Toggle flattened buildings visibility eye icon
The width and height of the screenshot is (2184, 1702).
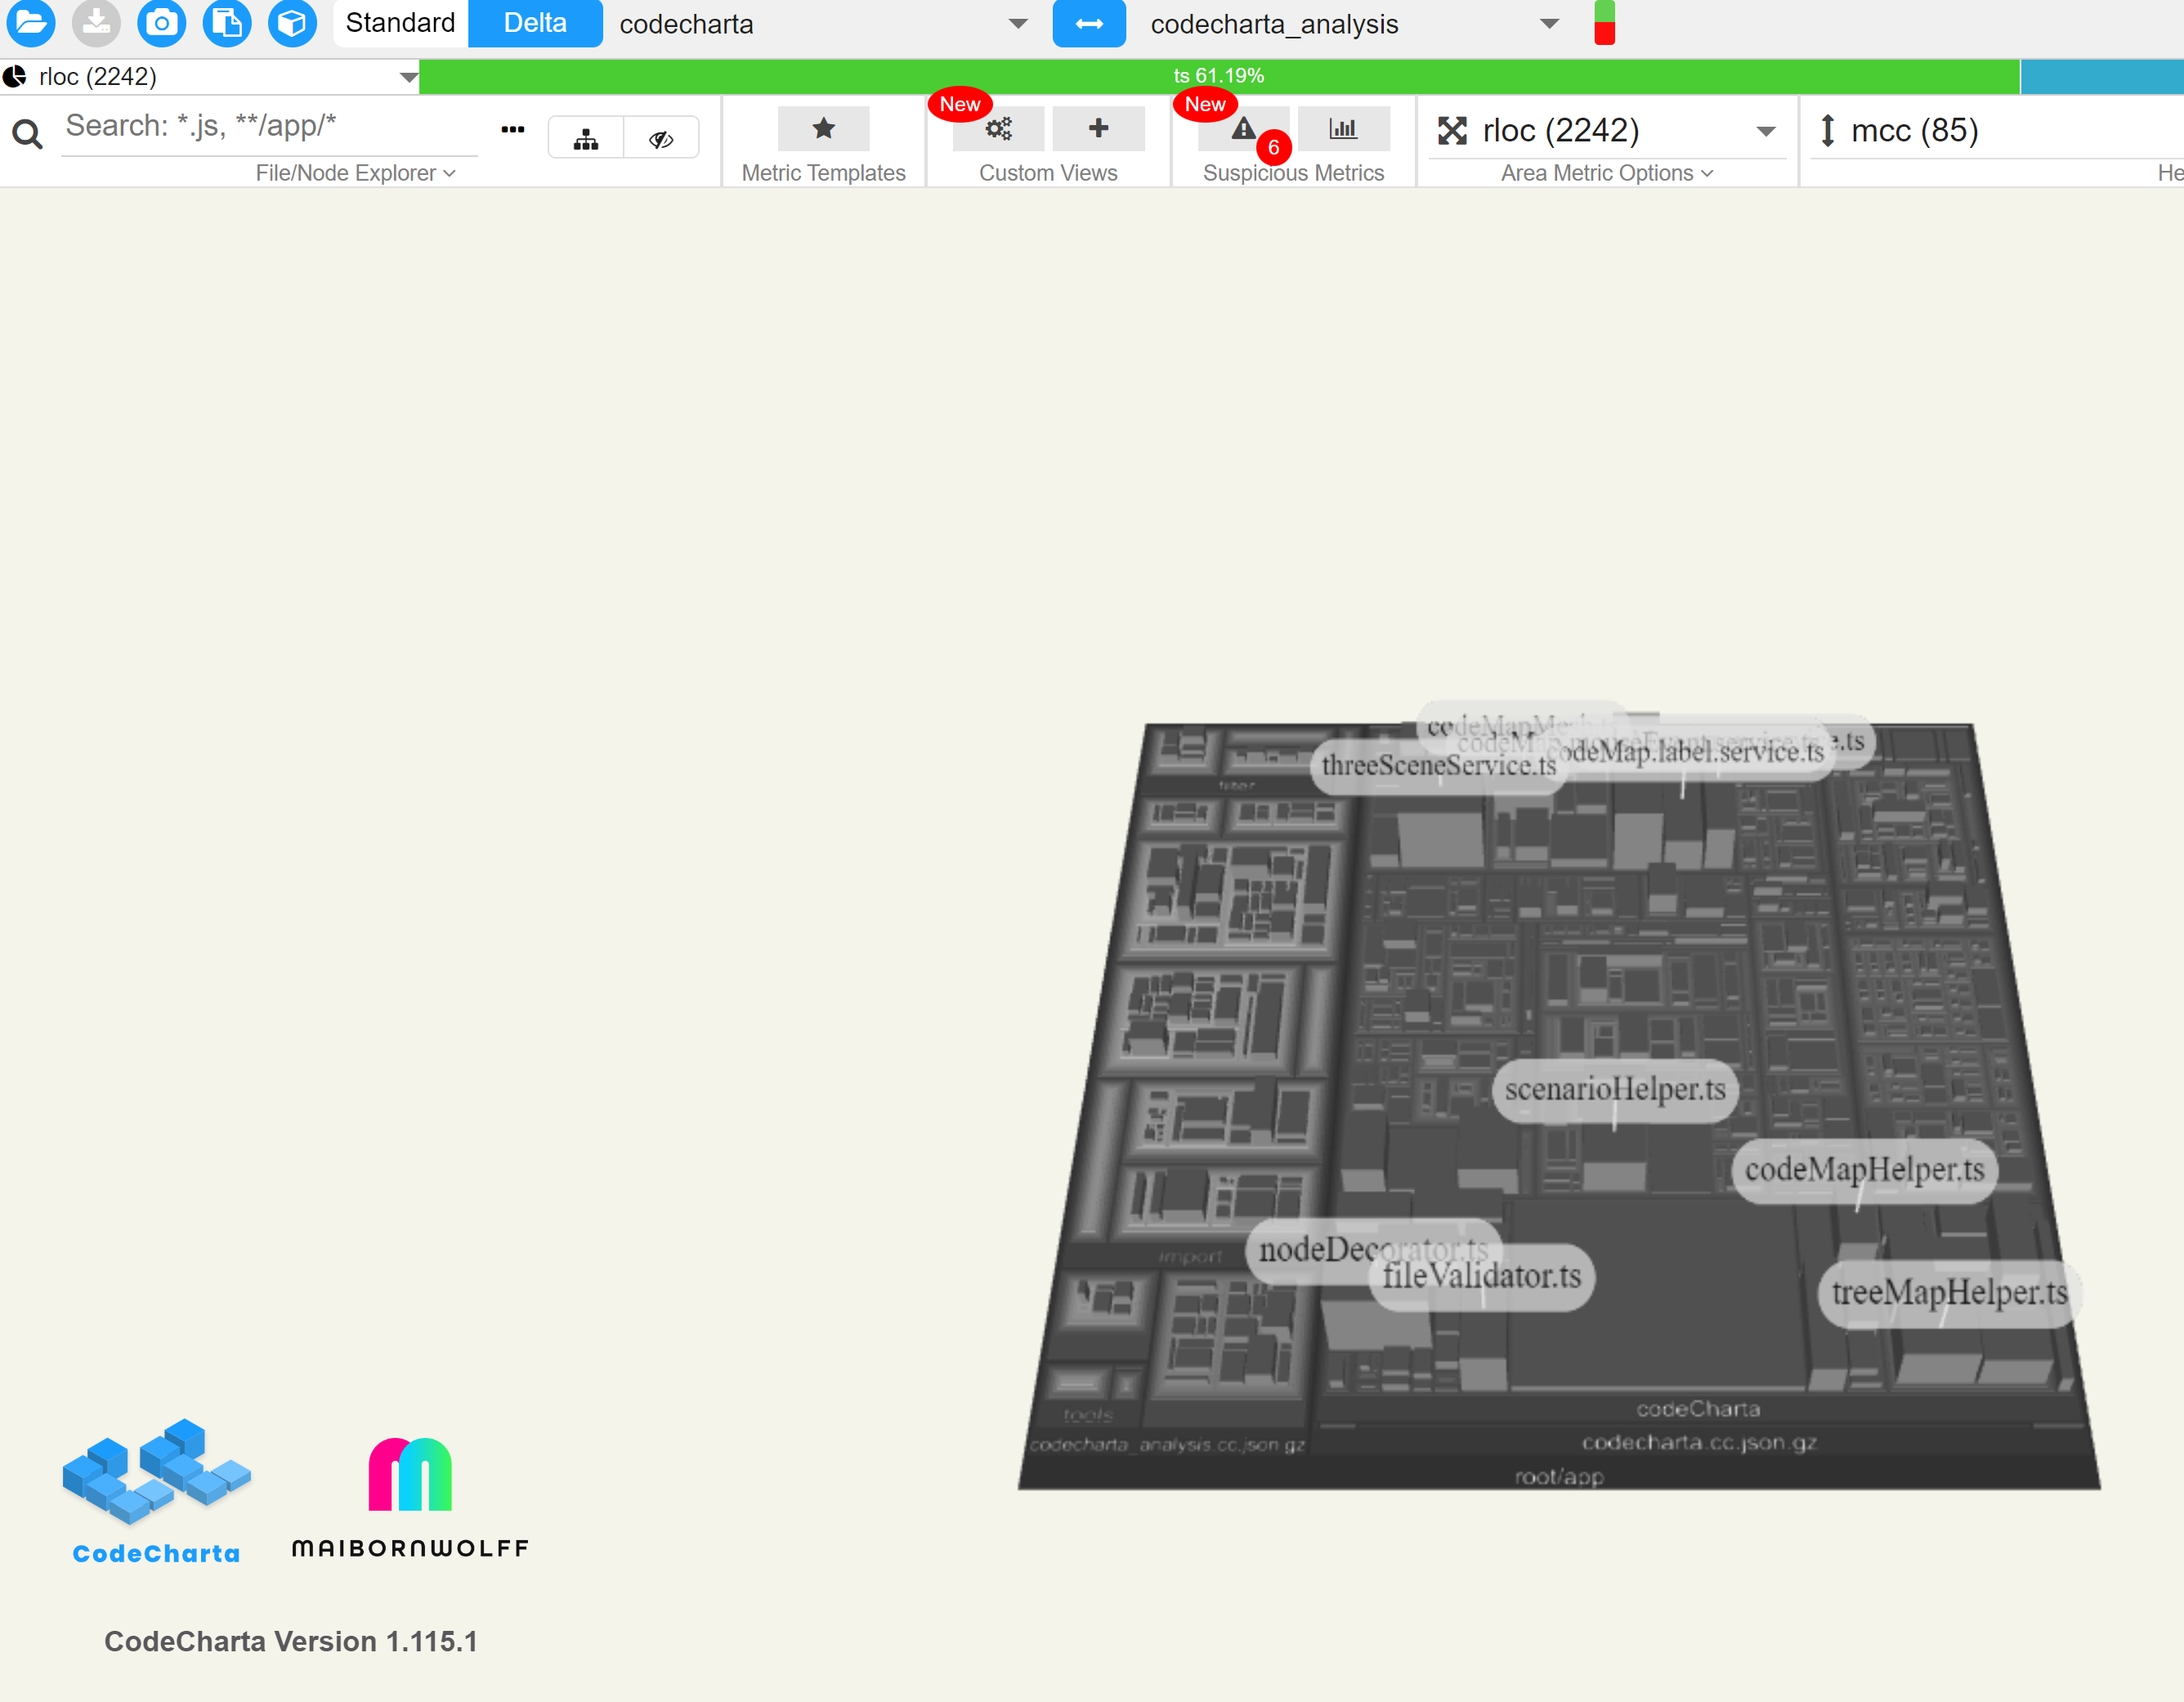point(661,137)
